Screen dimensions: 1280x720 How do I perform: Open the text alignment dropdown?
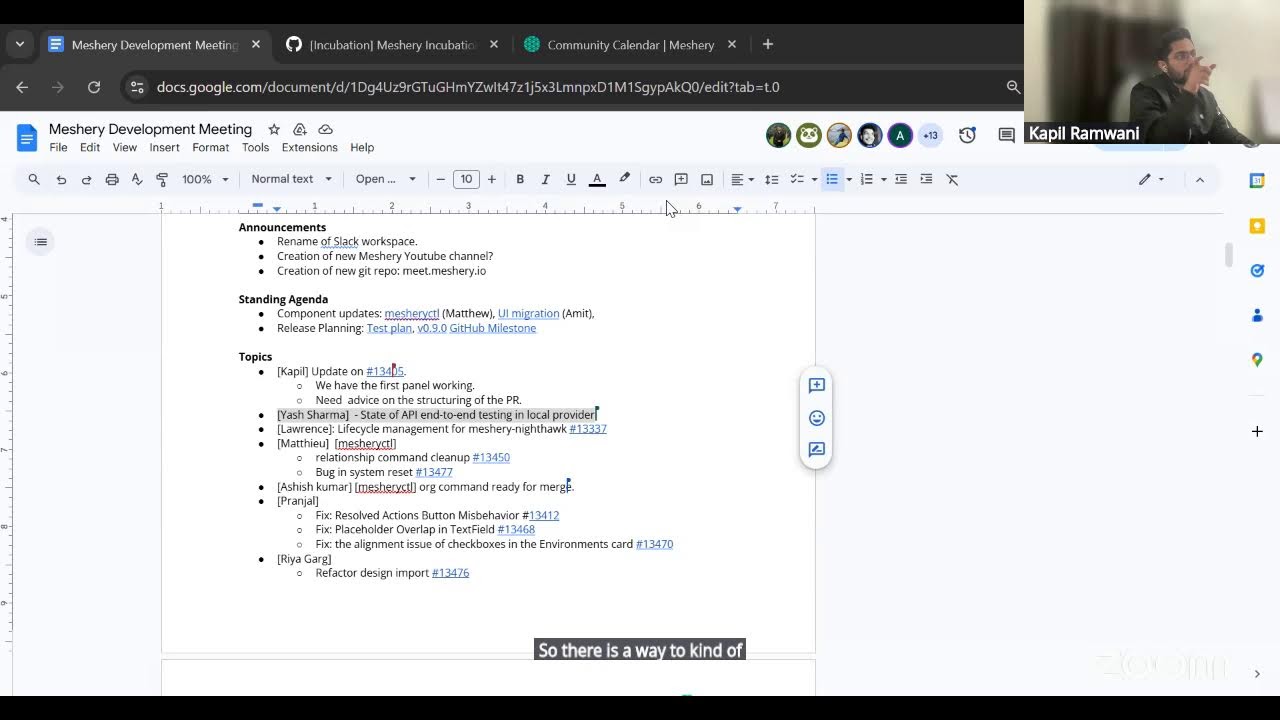pos(742,179)
